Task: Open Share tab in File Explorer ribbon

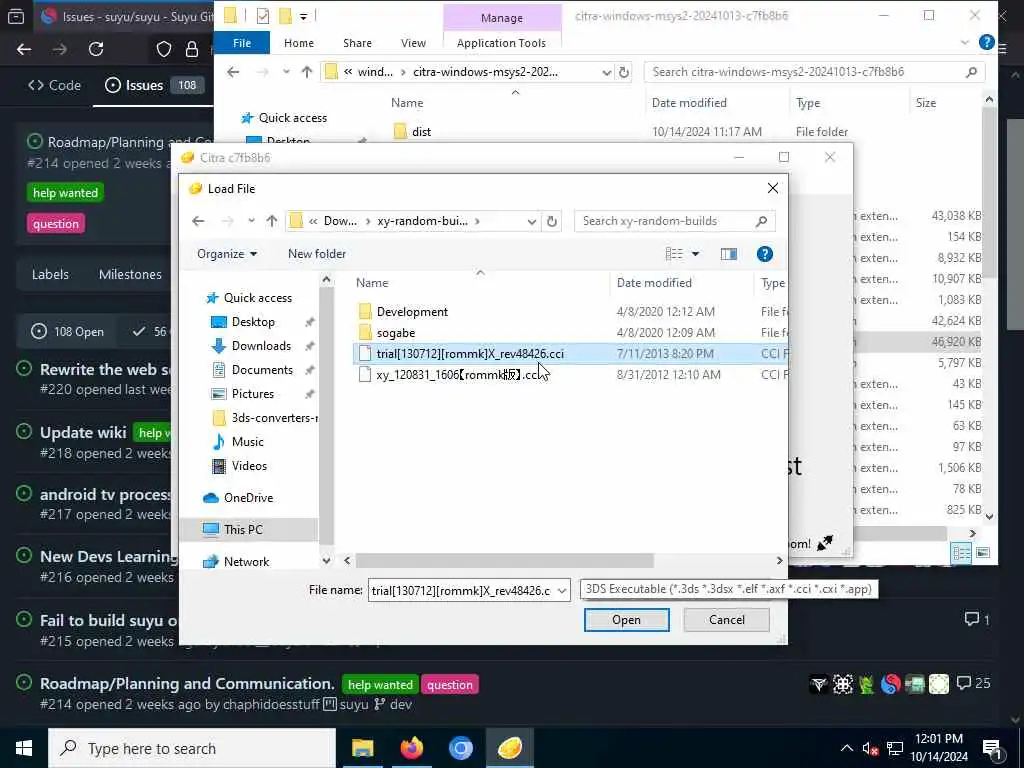Action: [x=357, y=43]
